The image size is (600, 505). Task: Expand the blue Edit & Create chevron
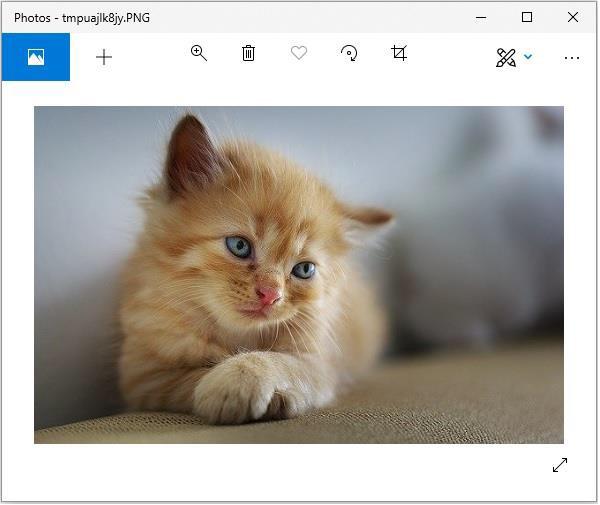(528, 58)
